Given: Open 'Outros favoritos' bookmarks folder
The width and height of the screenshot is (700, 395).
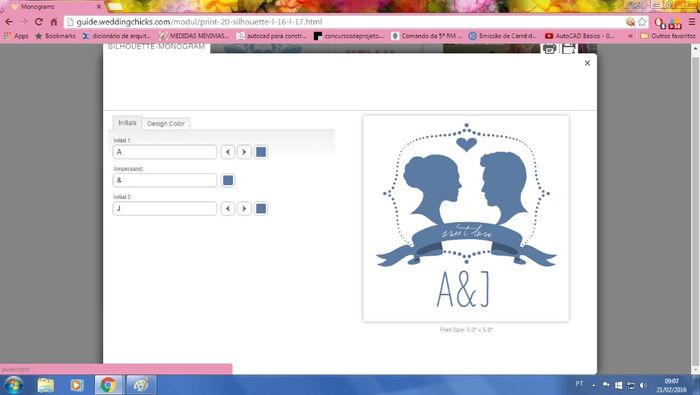Looking at the screenshot, I should [668, 36].
